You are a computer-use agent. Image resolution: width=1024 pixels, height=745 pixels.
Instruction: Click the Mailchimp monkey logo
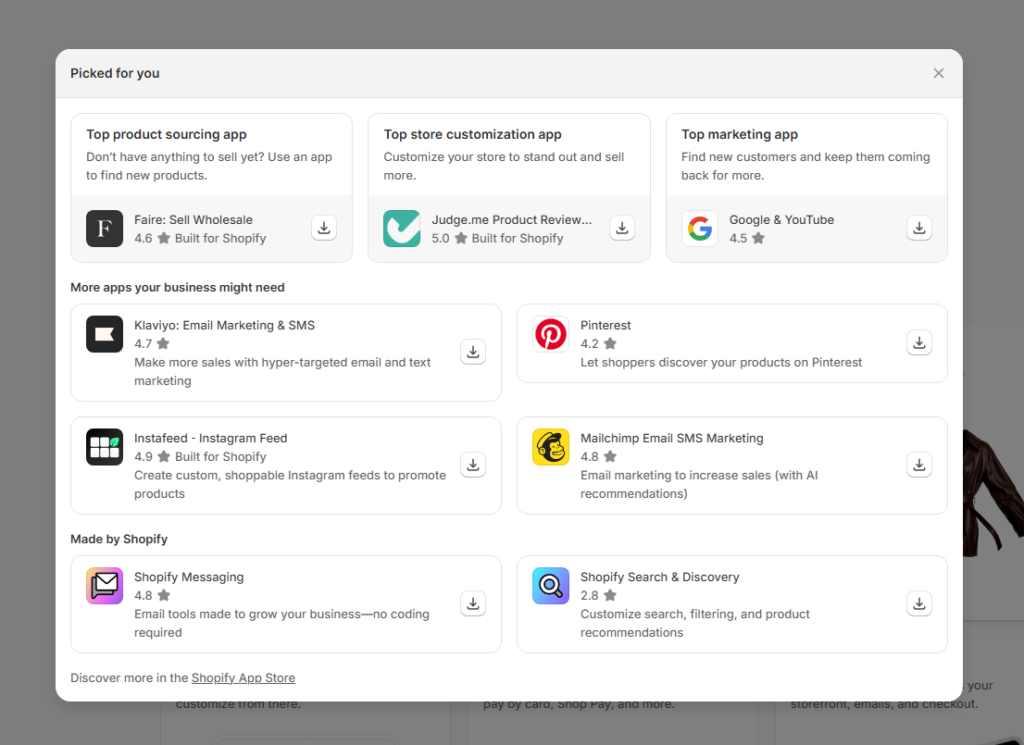pos(551,447)
